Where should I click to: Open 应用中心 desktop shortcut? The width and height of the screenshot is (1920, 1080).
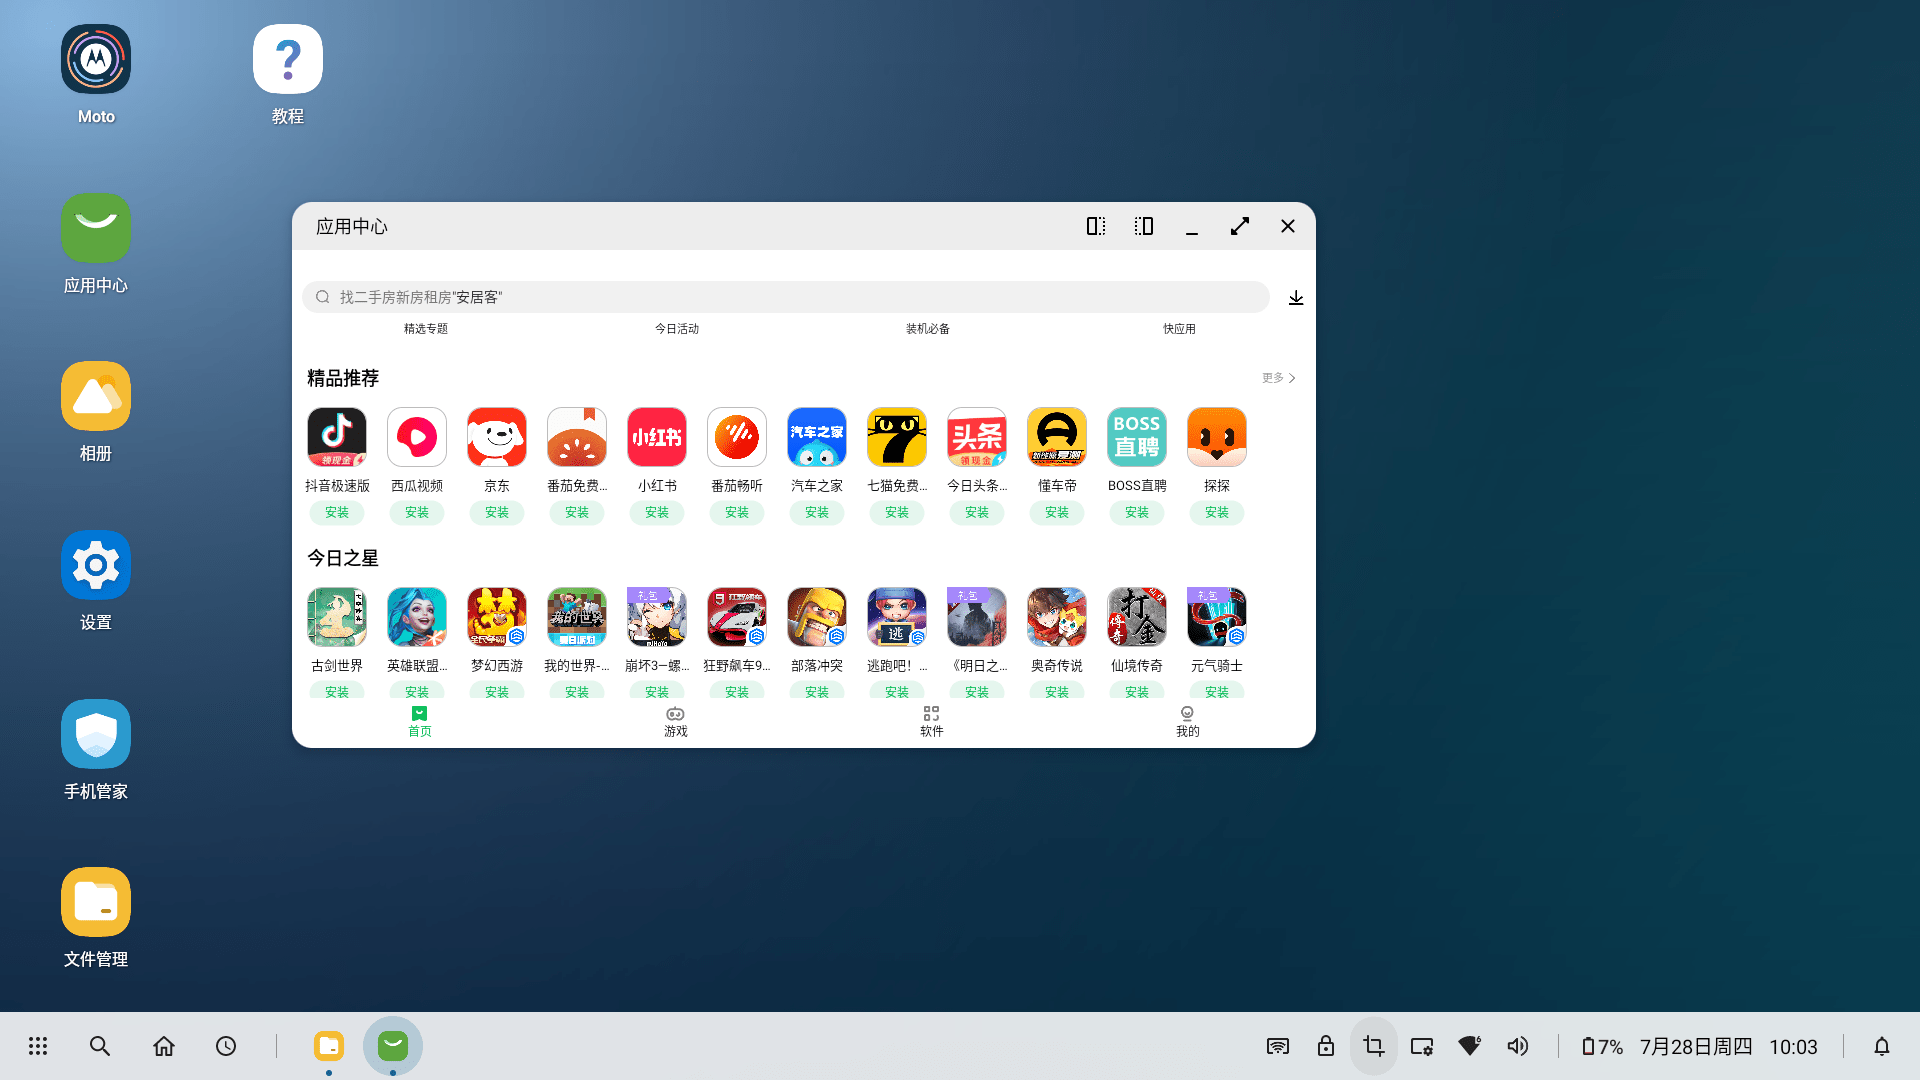tap(96, 229)
